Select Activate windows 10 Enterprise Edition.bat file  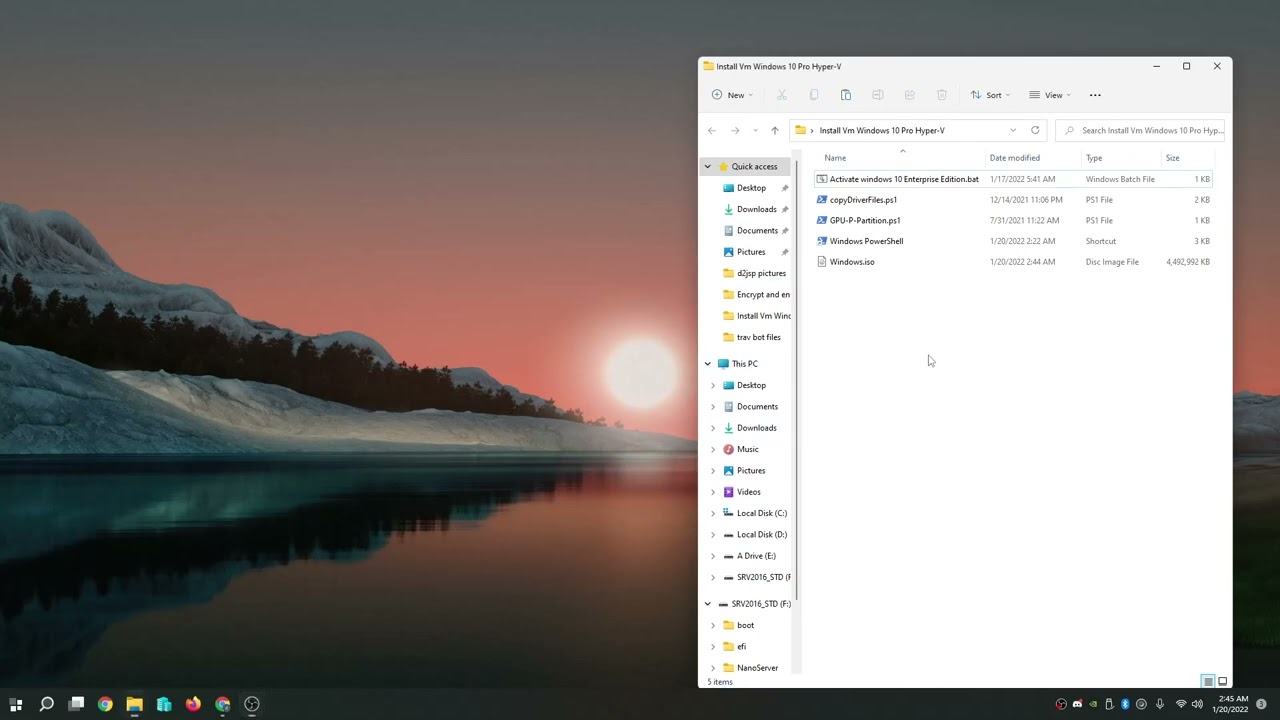tap(1013, 179)
